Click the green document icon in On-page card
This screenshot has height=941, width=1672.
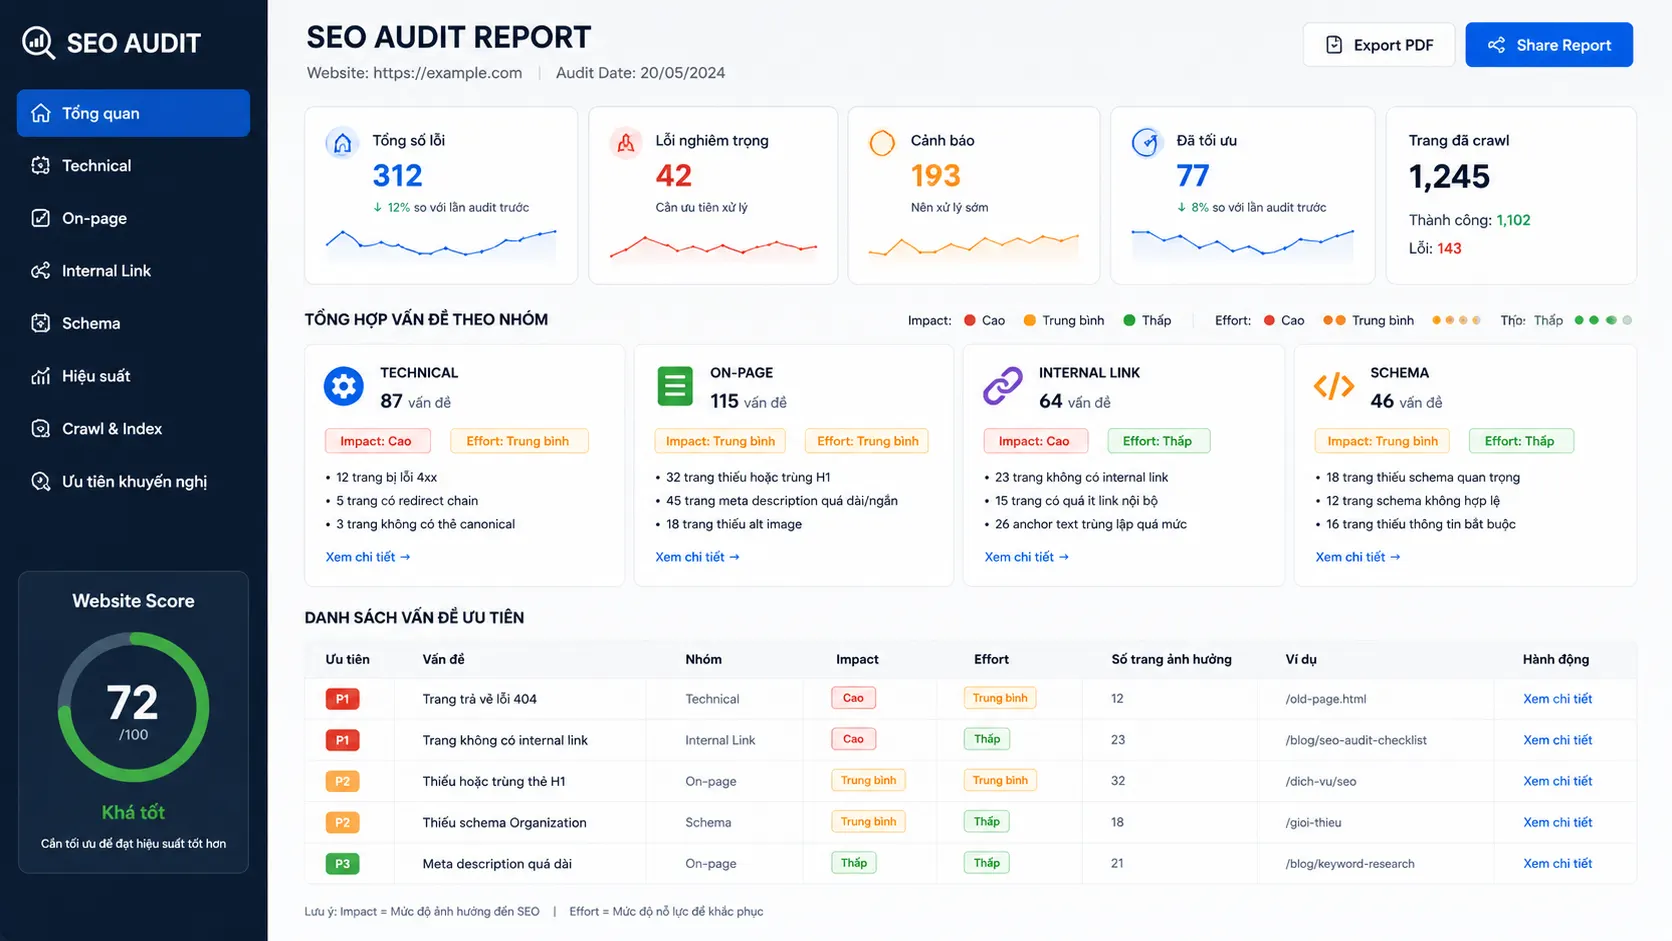(x=675, y=386)
